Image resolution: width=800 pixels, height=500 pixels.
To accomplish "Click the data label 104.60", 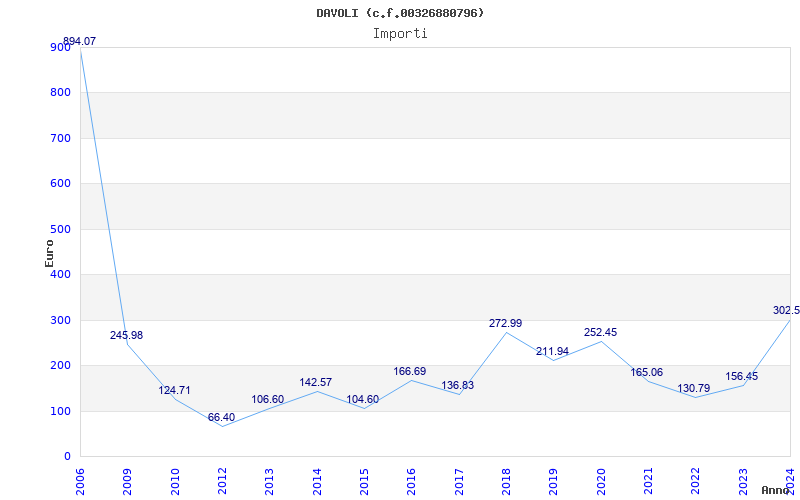I will (x=363, y=399).
